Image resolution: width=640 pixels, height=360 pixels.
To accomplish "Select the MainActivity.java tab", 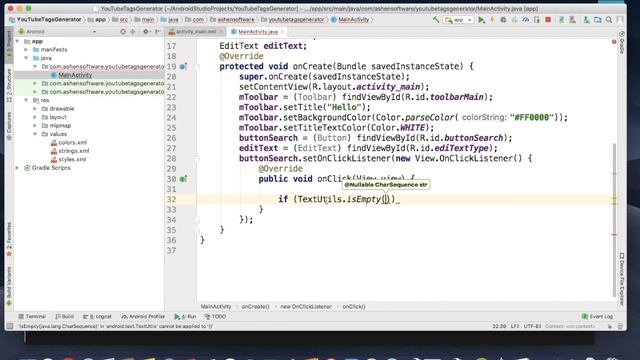I will coord(257,31).
